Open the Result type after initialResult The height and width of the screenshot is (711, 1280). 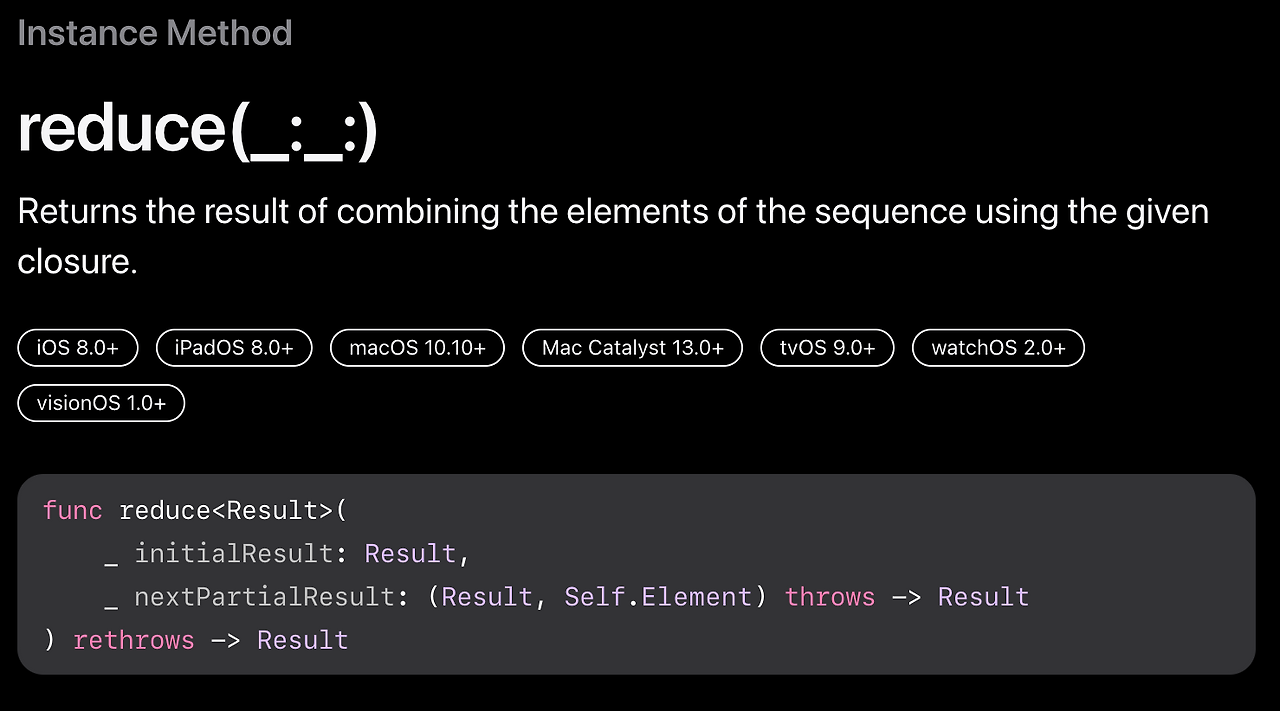pos(410,553)
